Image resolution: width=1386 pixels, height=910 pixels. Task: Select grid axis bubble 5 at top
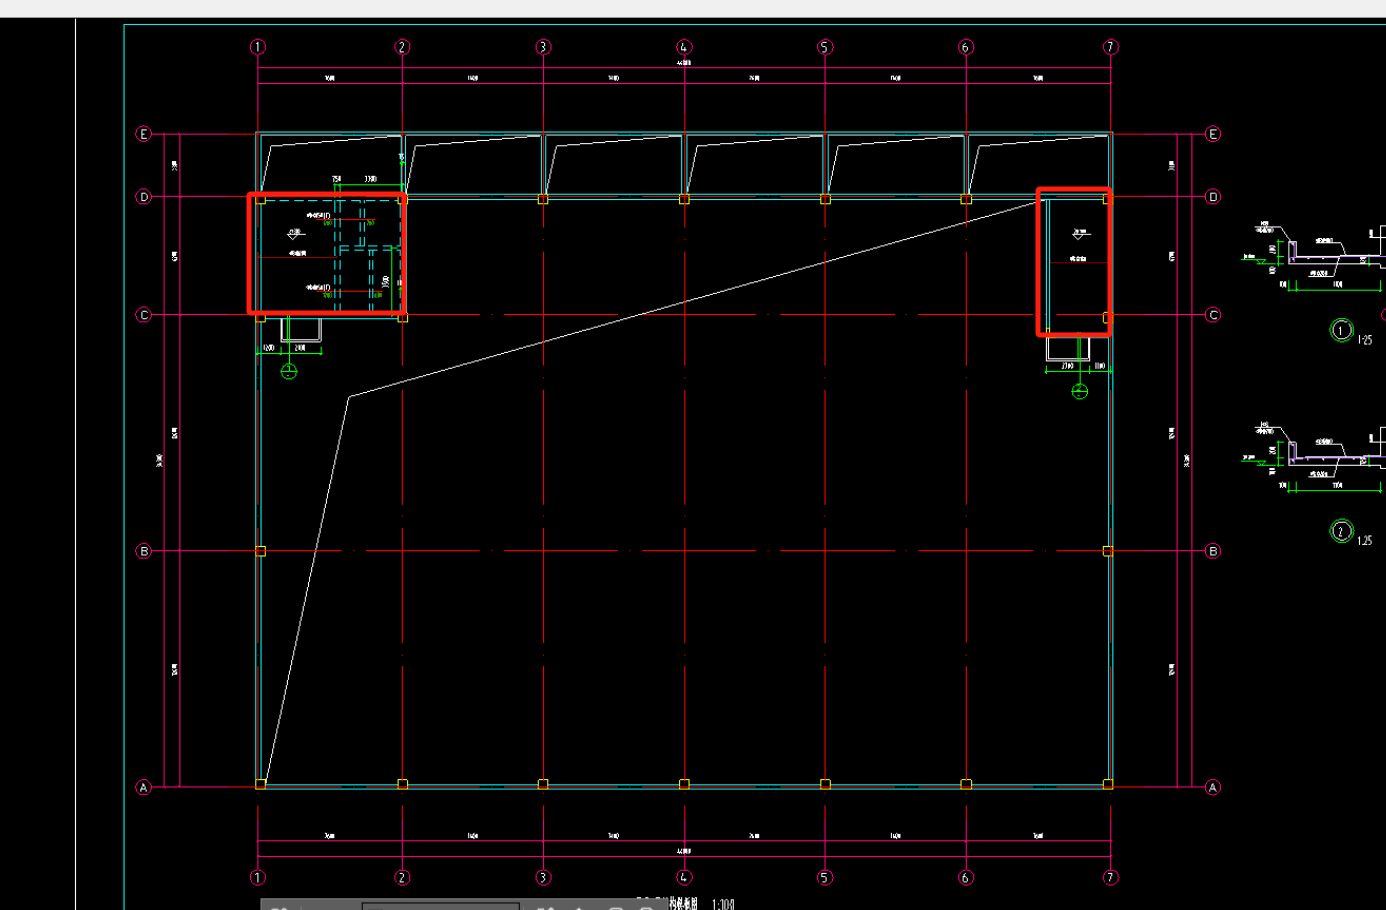click(x=825, y=47)
